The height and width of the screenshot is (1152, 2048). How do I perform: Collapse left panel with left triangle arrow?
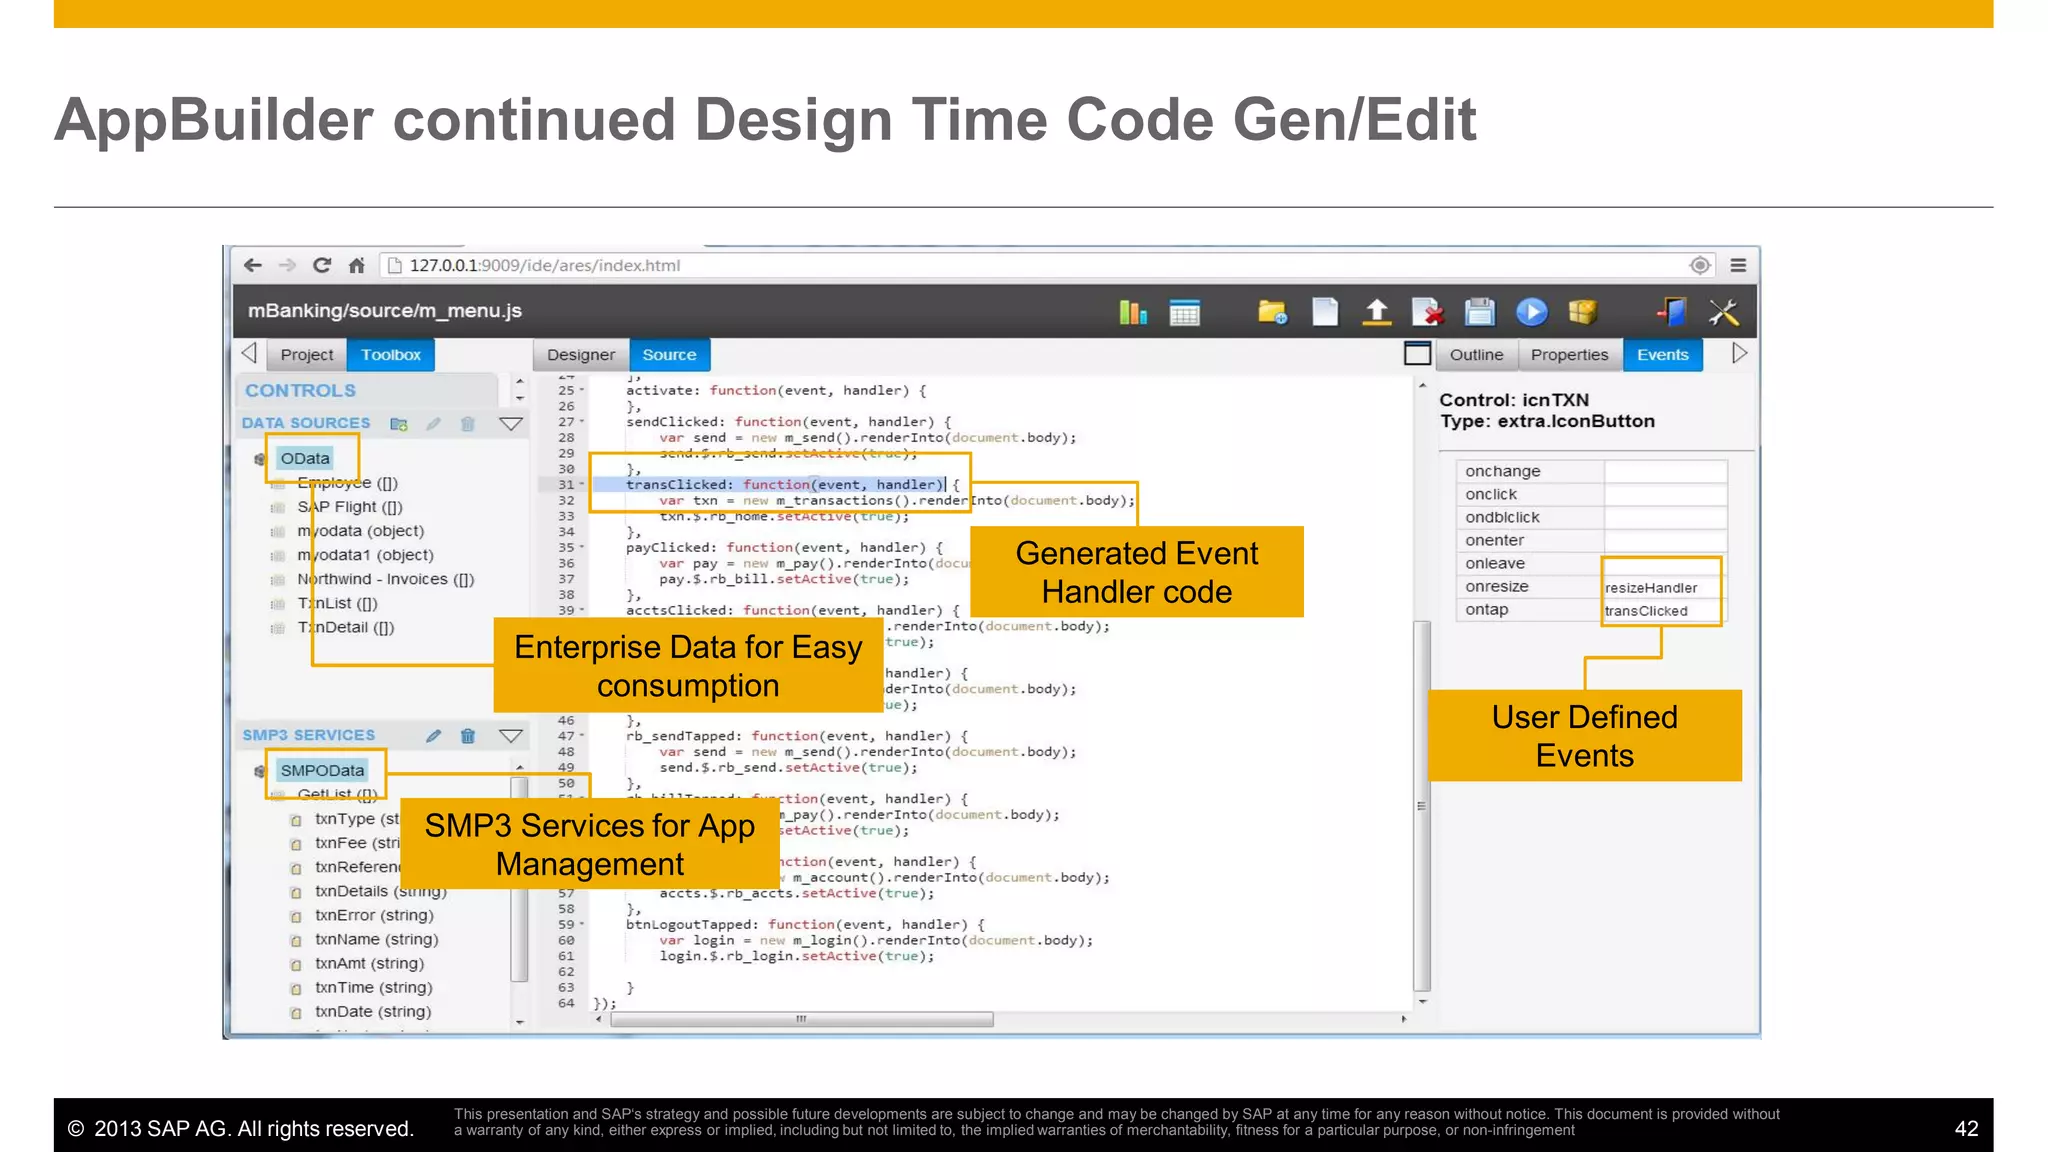click(x=249, y=353)
